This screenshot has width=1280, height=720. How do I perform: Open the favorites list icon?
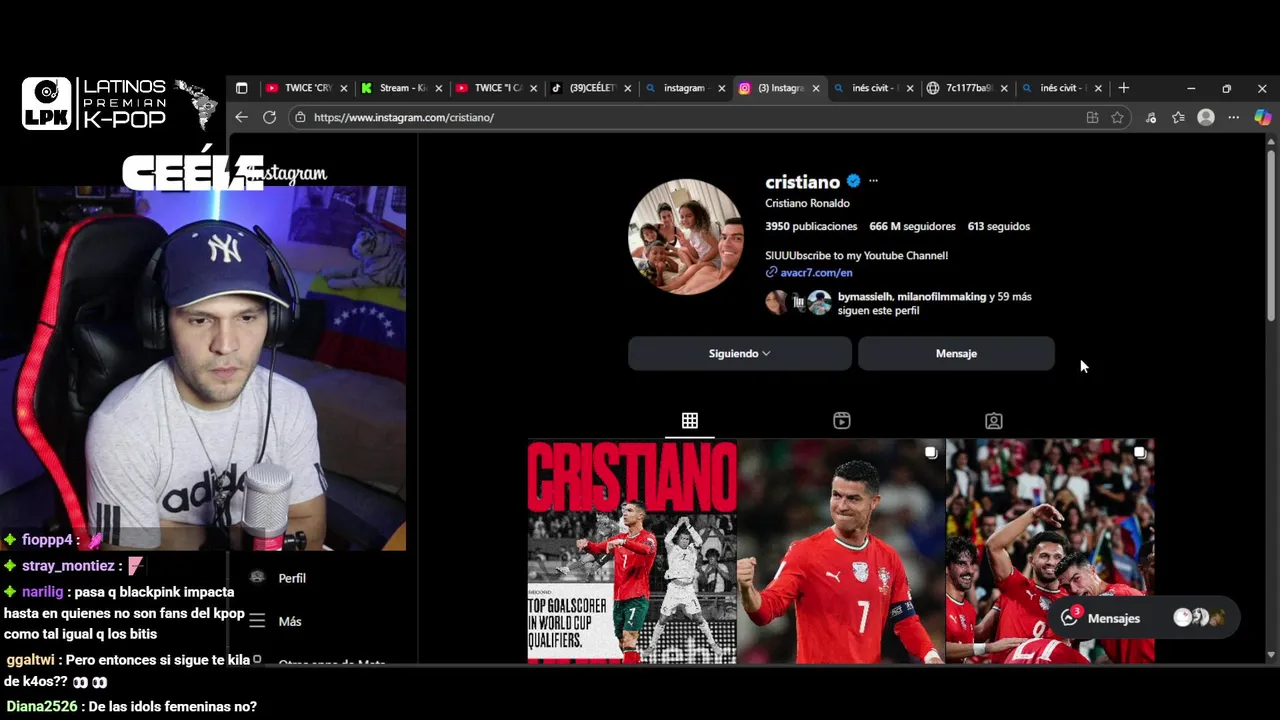point(1178,117)
